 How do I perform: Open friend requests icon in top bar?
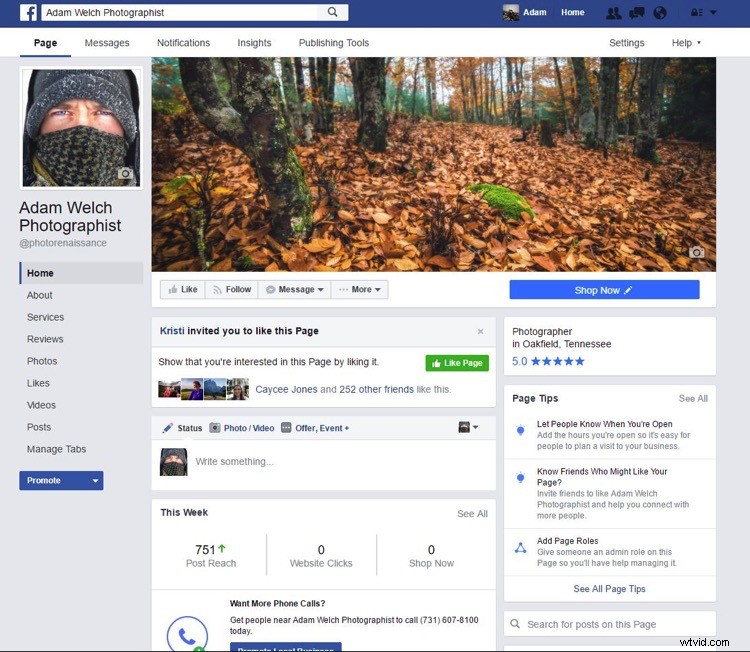pyautogui.click(x=614, y=13)
